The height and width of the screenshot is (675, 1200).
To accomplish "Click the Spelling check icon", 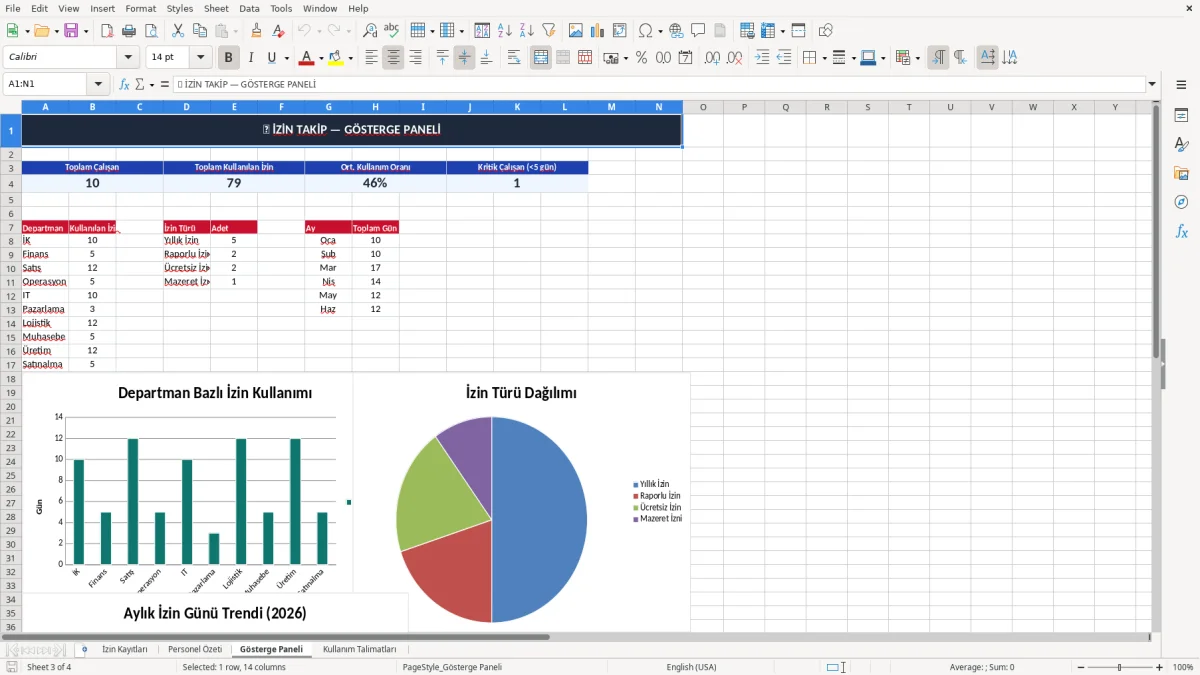I will tap(392, 31).
